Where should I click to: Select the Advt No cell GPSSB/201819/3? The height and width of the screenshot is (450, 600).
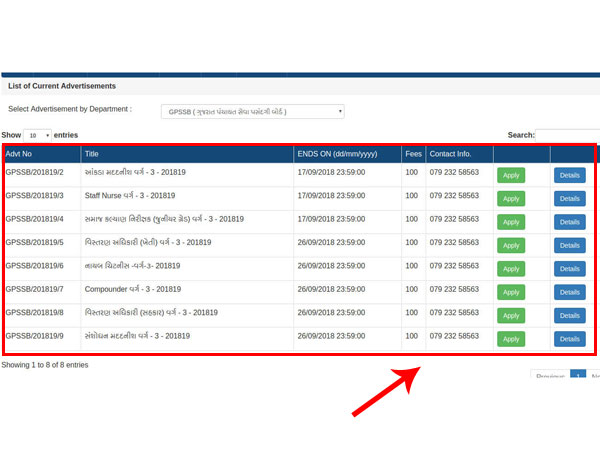34,196
